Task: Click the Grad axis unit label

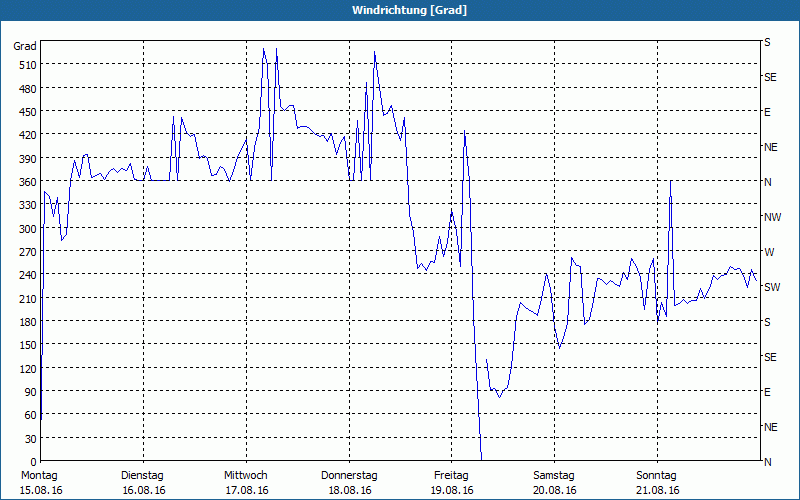Action: click(24, 46)
